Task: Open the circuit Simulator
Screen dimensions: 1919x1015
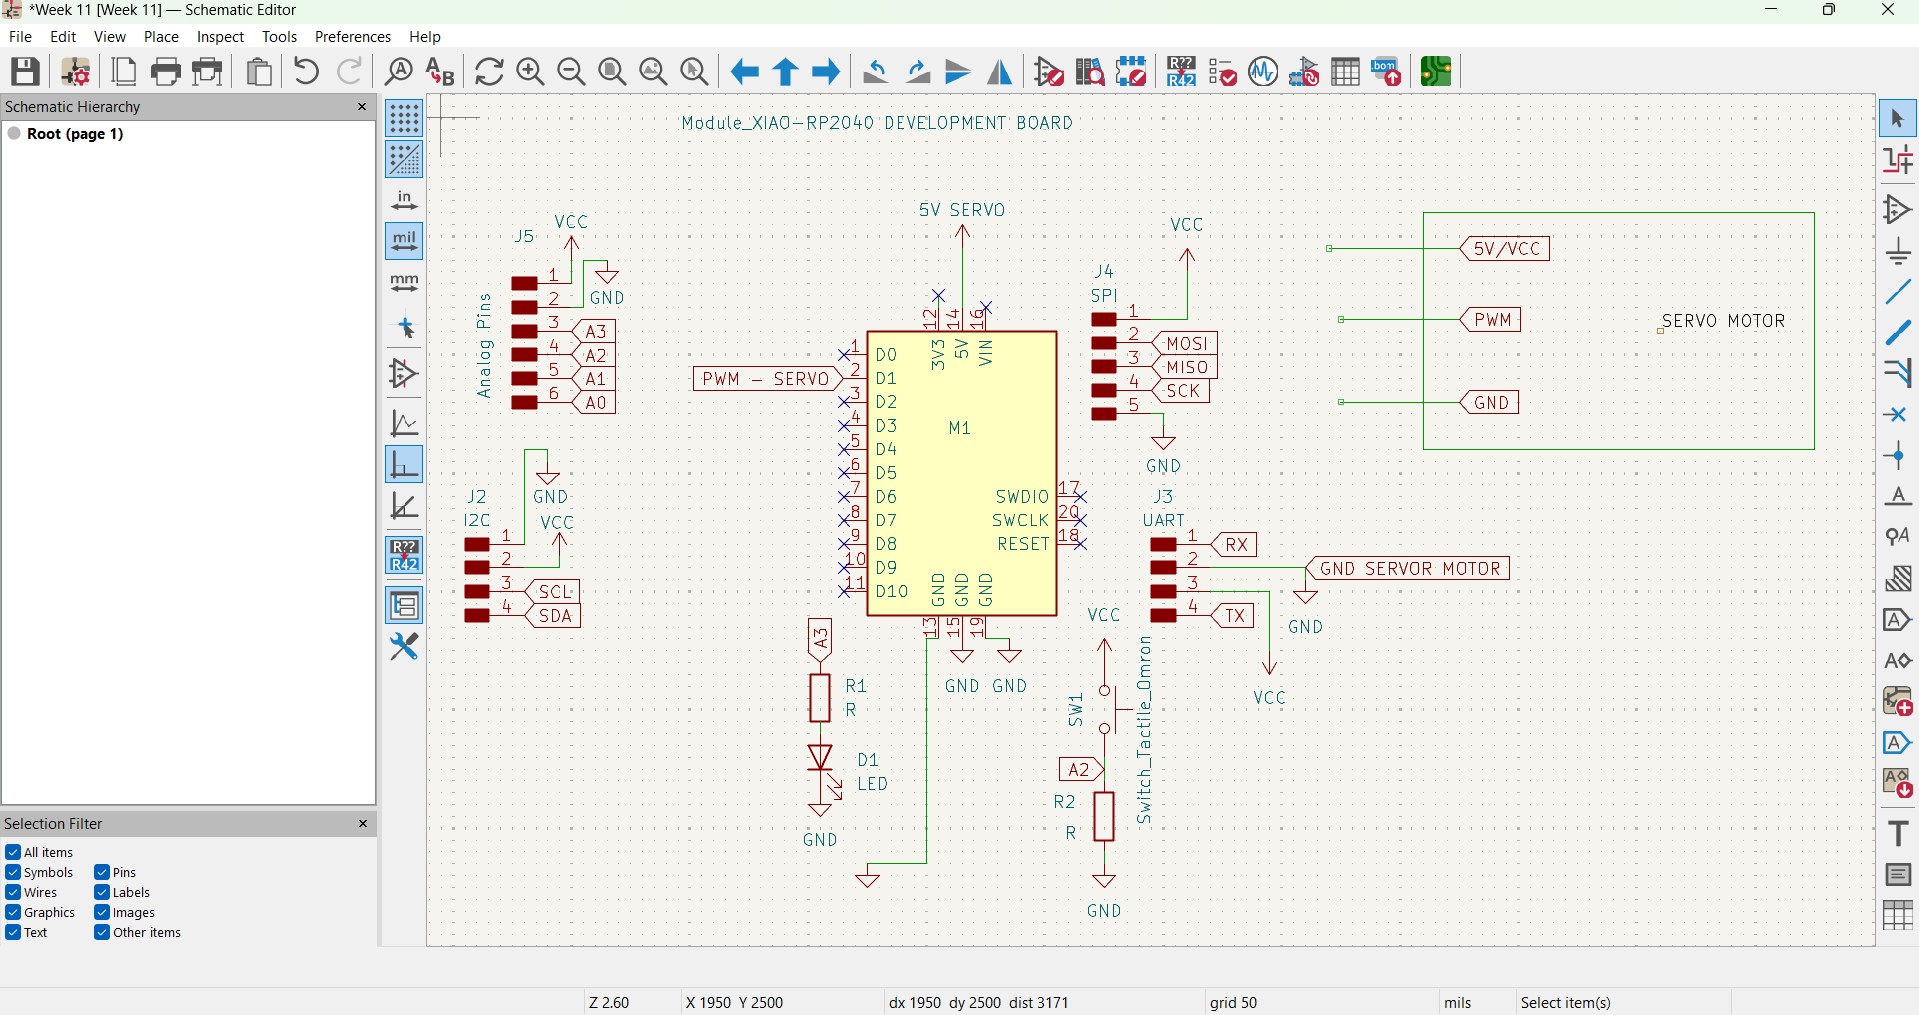Action: coord(1263,71)
